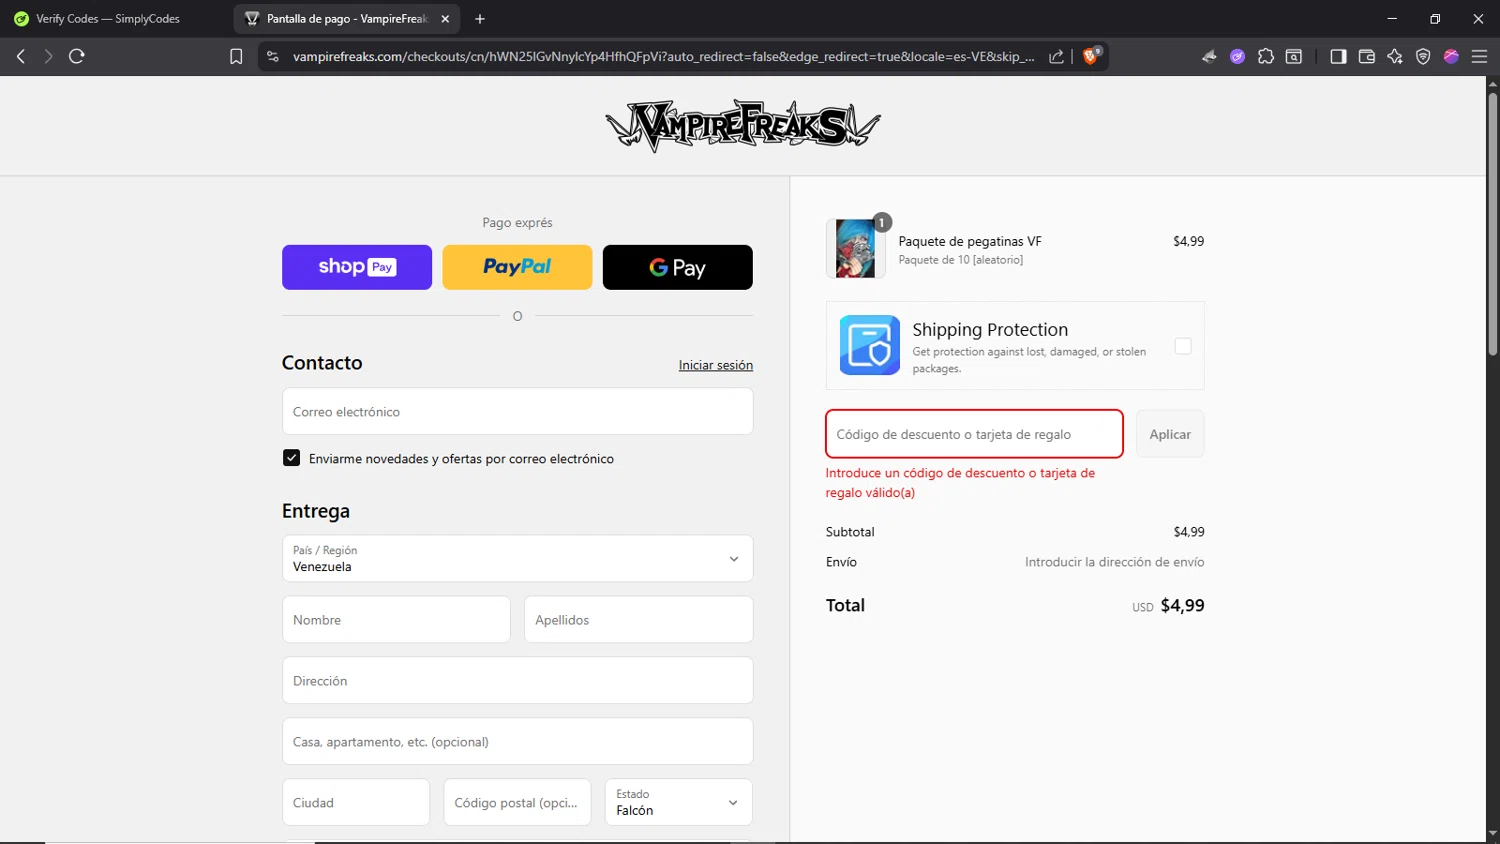Click the purple round extension icon
This screenshot has width=1500, height=844.
click(1238, 56)
